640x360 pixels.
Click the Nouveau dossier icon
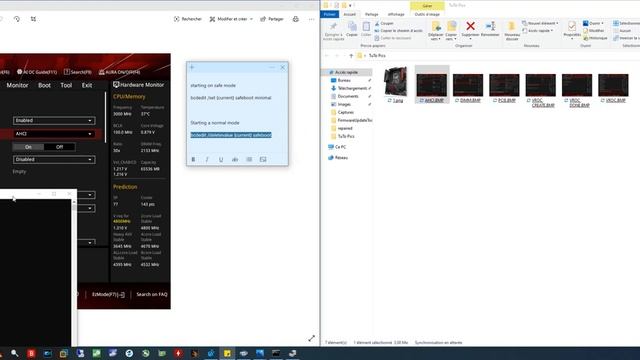512,31
